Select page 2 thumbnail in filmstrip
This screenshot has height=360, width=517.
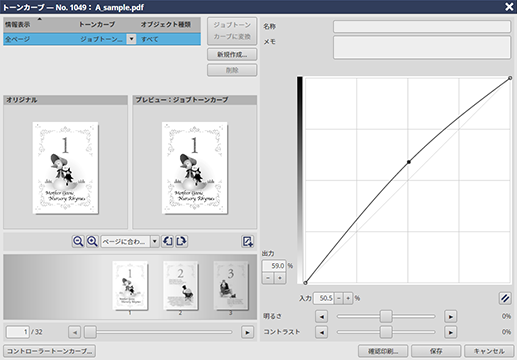[180, 285]
